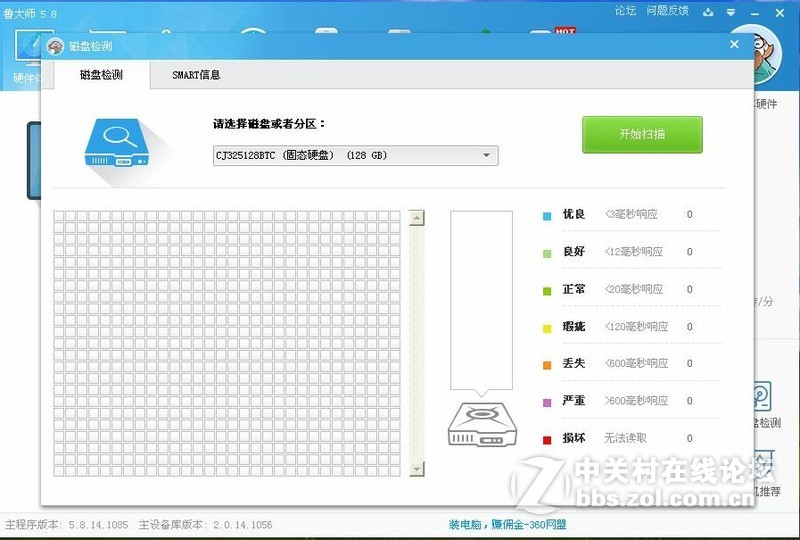
Task: Open the disk selection dropdown CJ325128BTC
Action: 355,155
